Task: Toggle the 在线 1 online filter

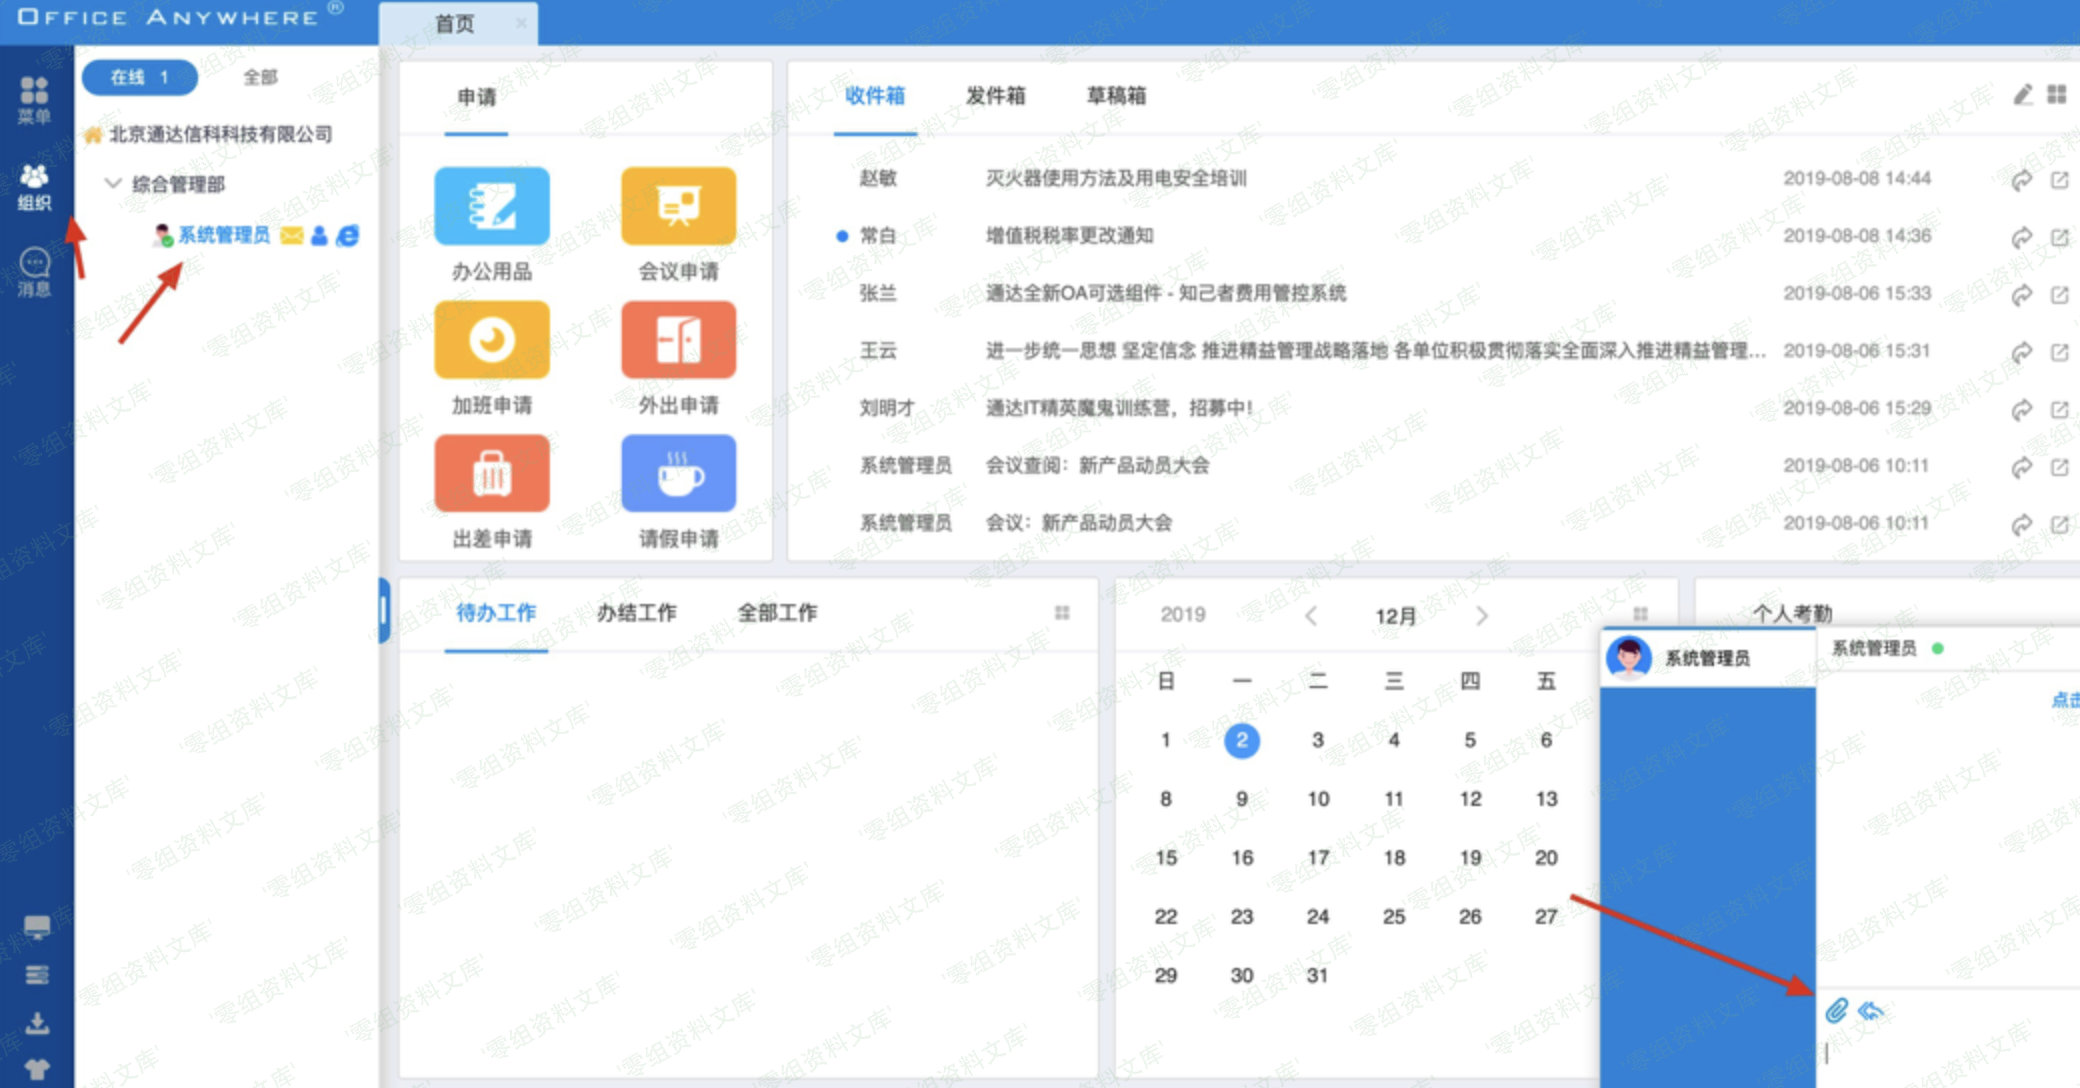Action: 140,77
